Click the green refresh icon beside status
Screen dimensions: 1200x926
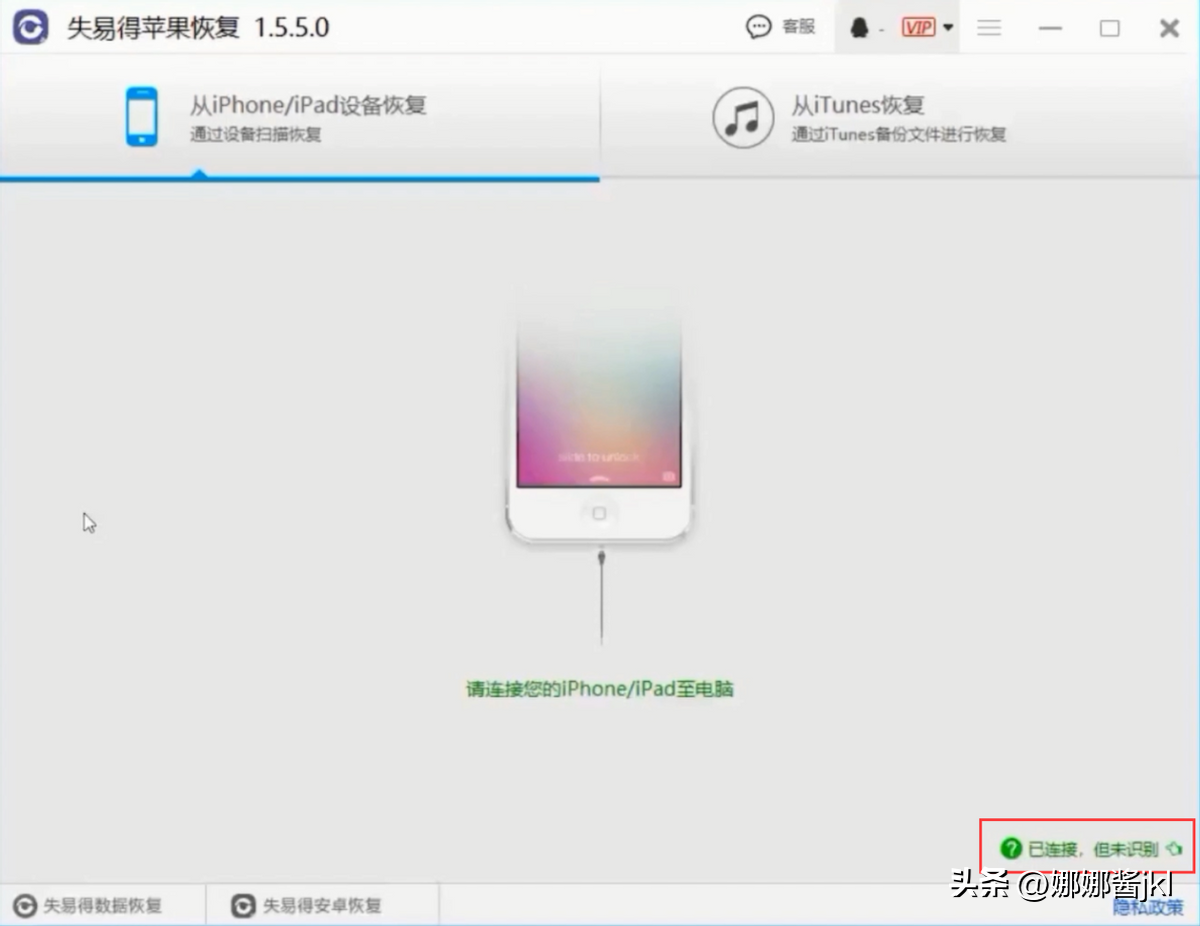pos(1174,849)
